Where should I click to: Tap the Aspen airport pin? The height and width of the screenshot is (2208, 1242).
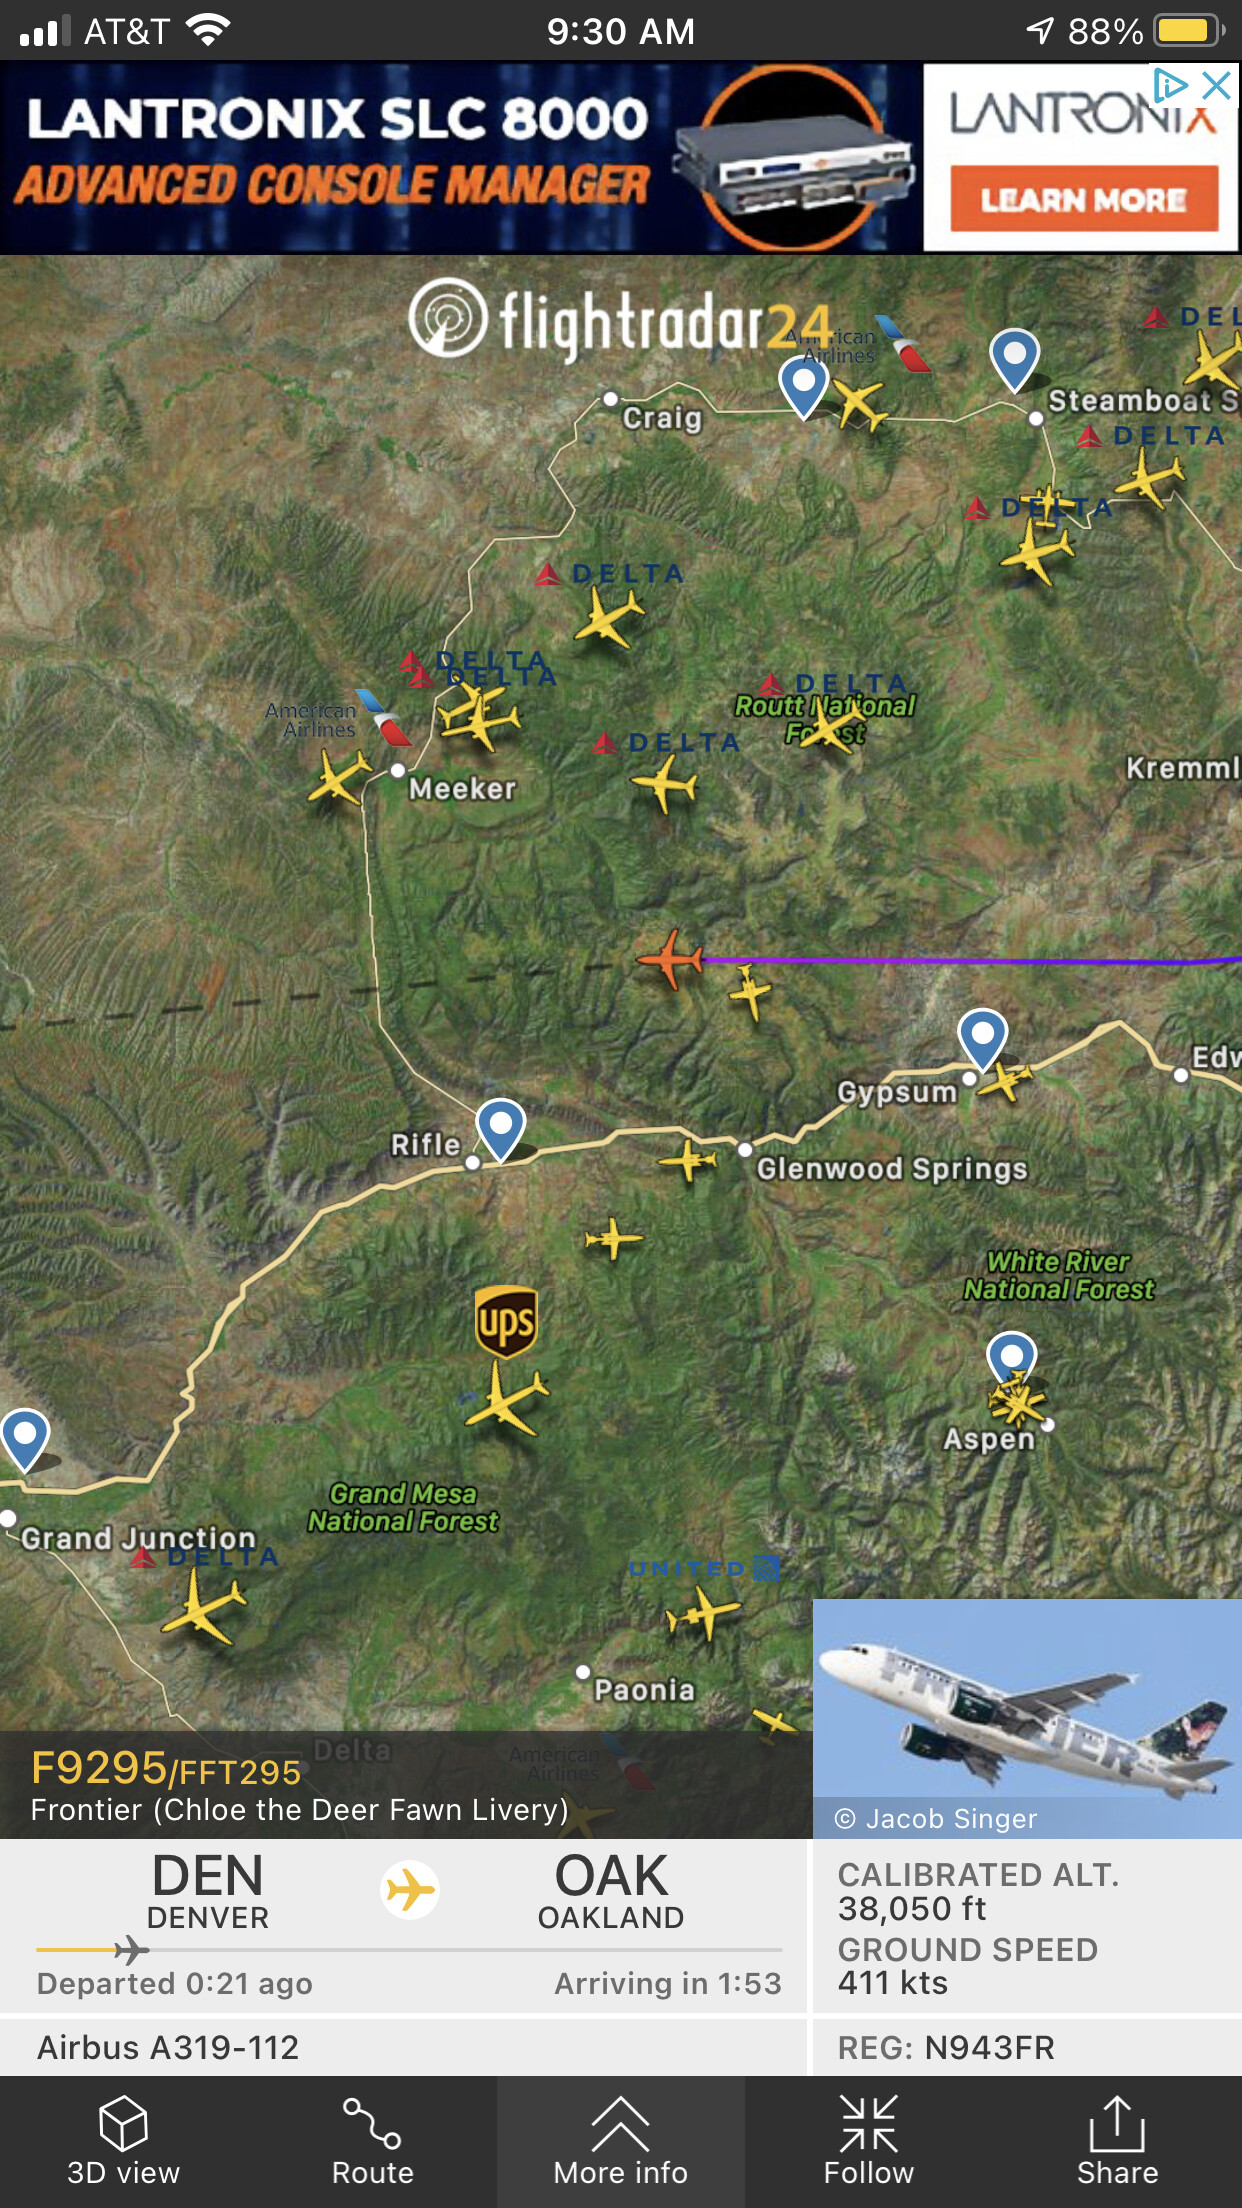tap(1012, 1362)
